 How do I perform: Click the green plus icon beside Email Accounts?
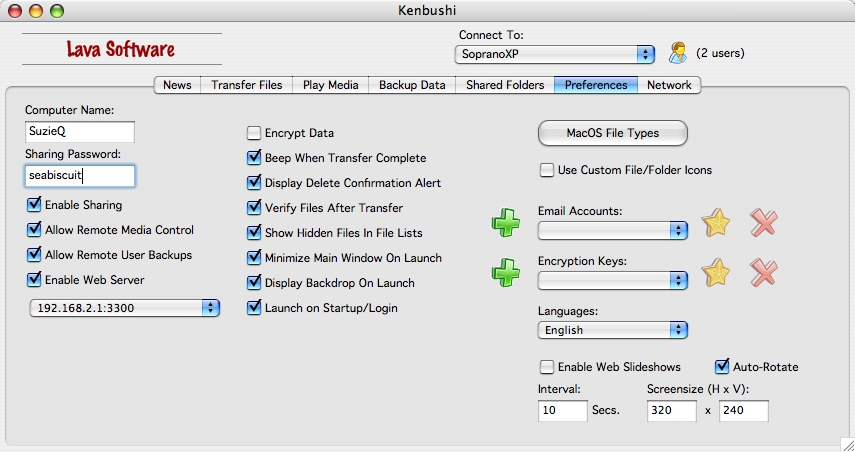point(505,222)
